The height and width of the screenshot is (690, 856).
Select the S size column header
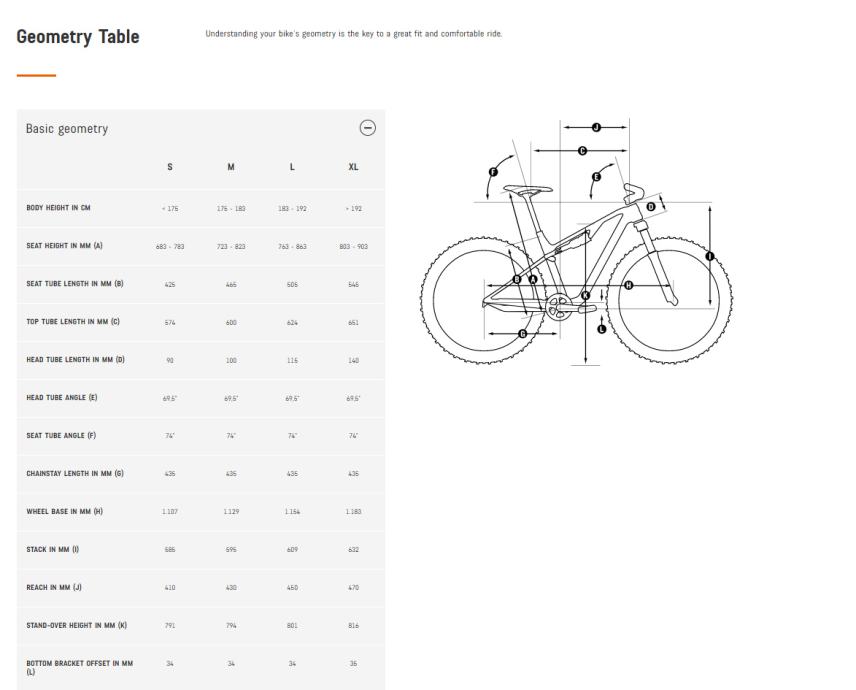170,167
